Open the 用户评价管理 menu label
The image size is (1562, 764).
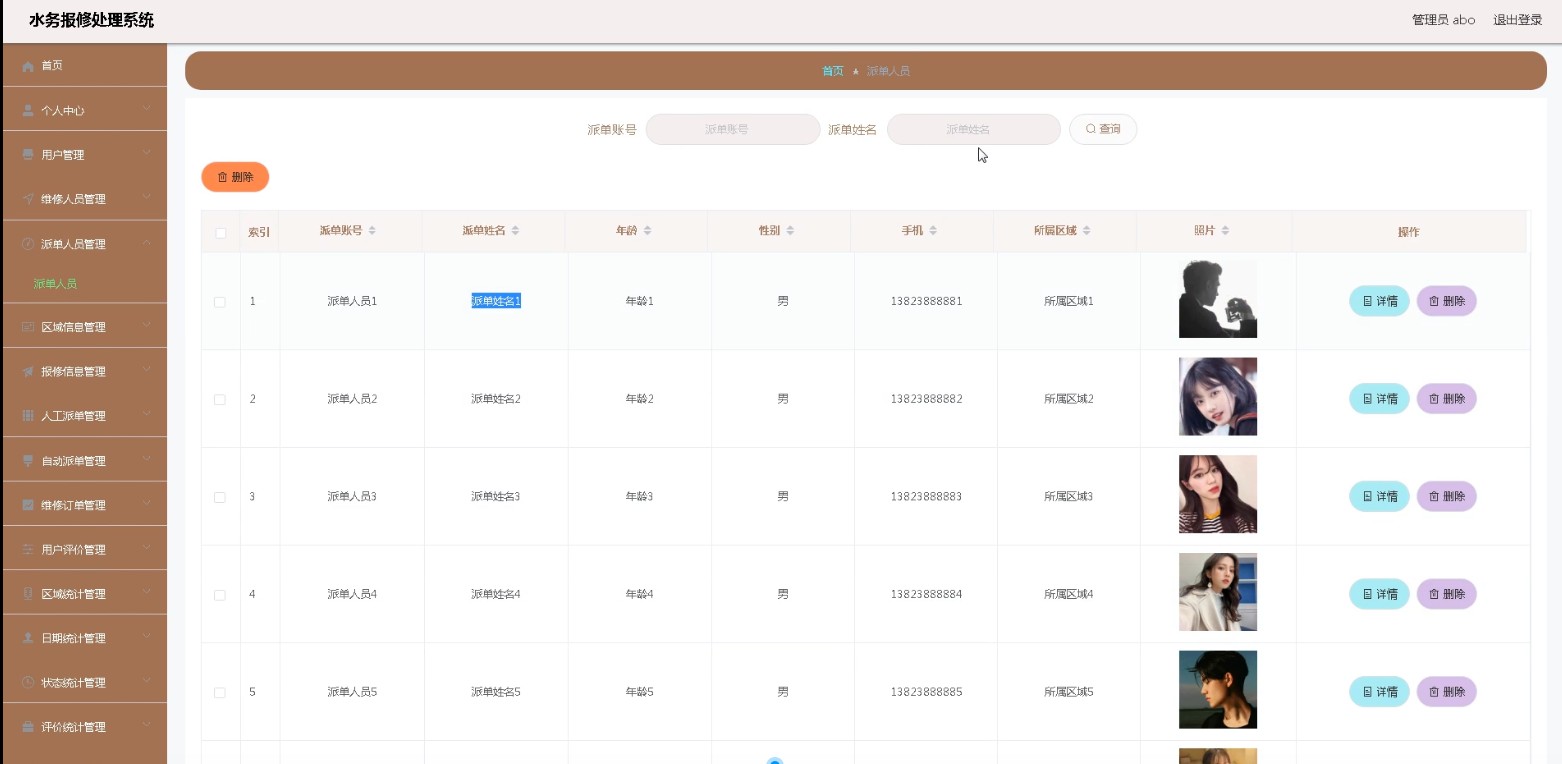(x=73, y=550)
